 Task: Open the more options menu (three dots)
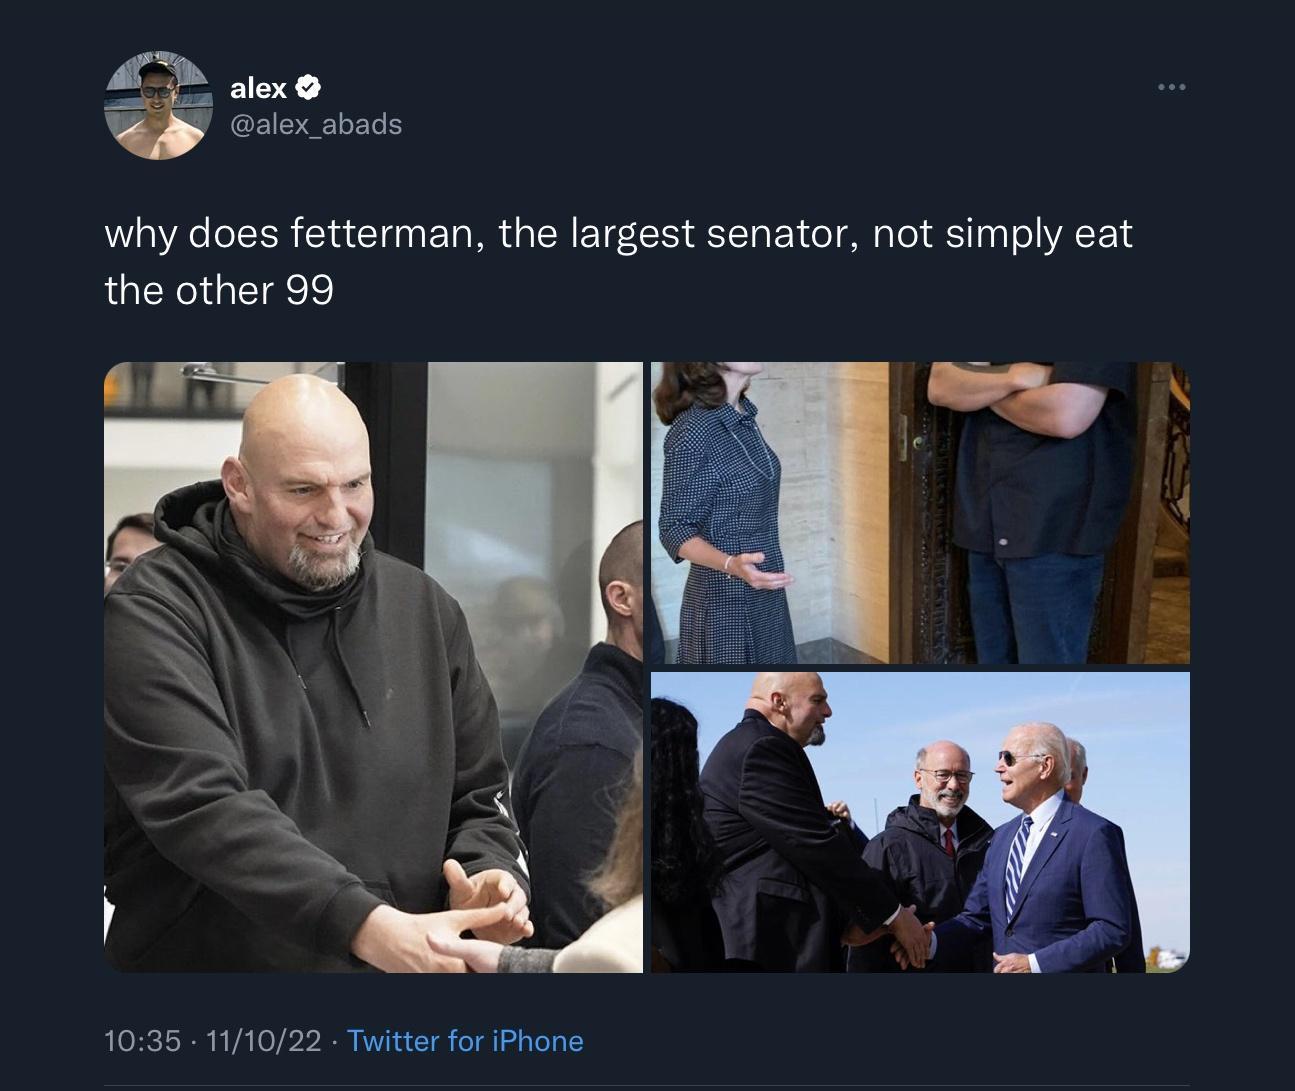[1171, 88]
